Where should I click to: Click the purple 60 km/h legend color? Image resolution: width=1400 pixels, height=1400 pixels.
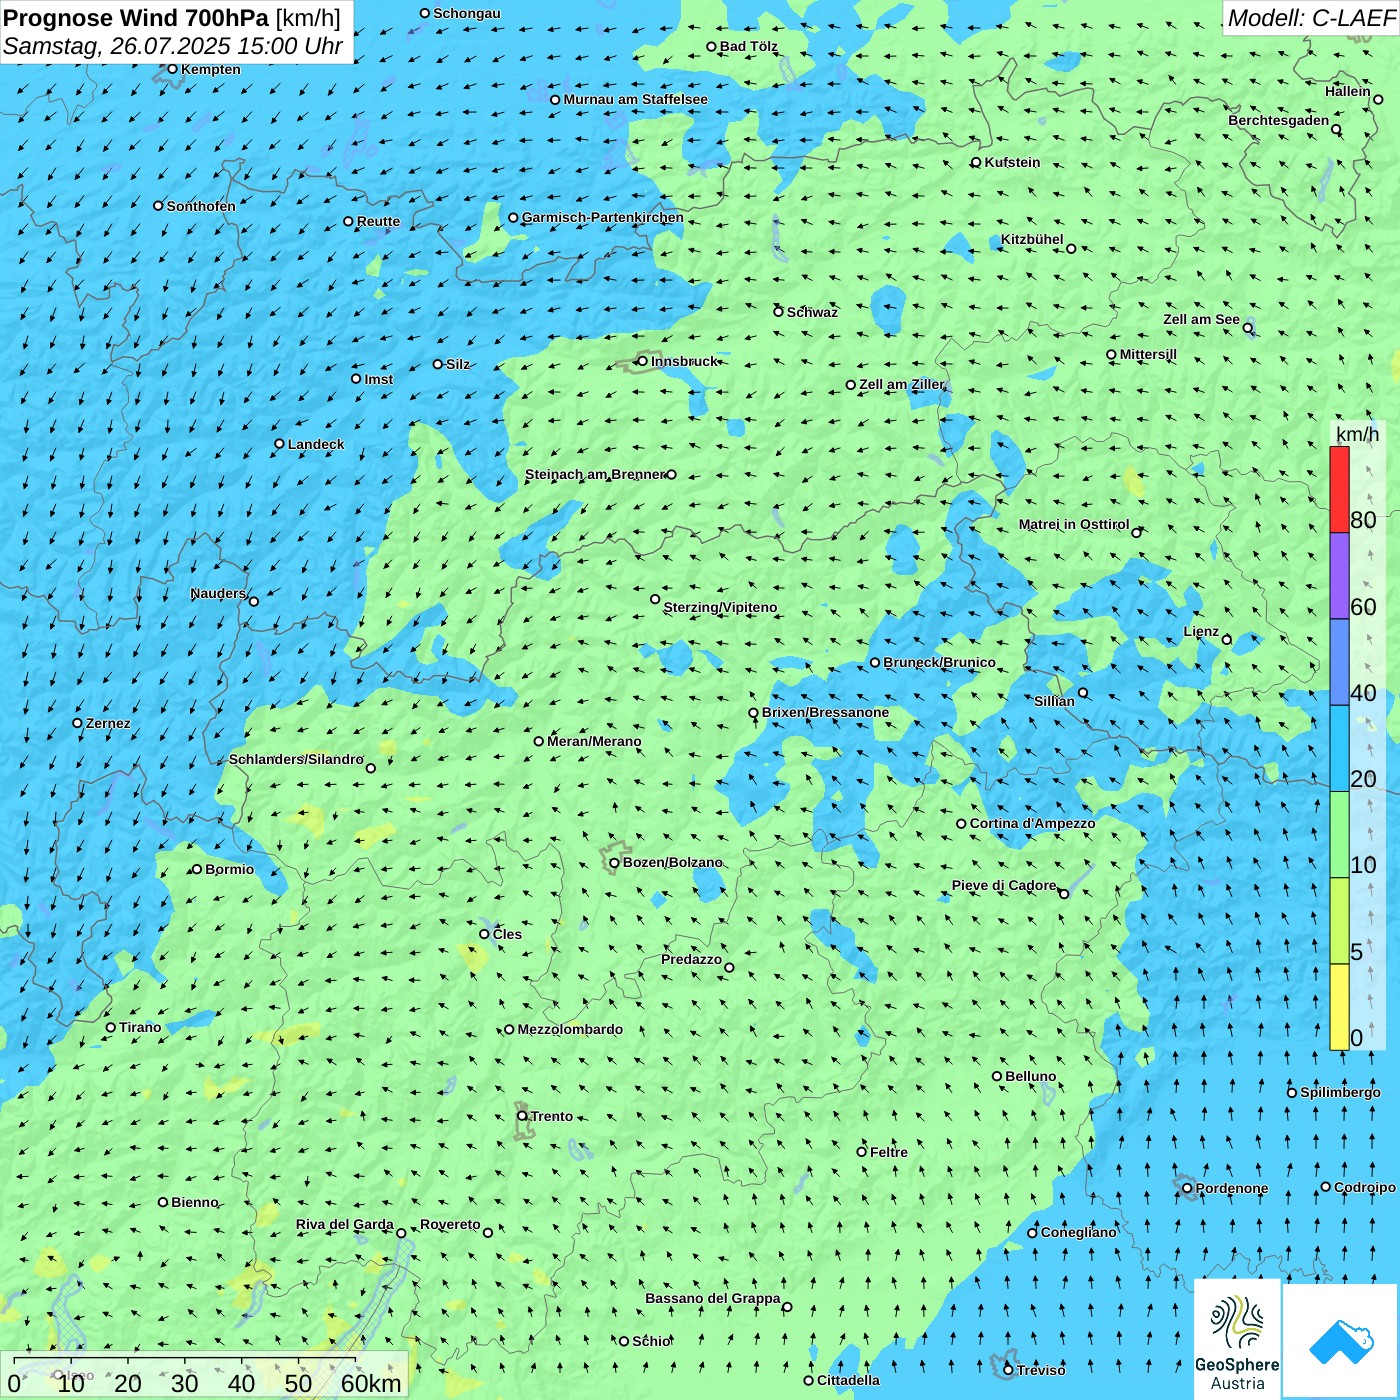1339,576
